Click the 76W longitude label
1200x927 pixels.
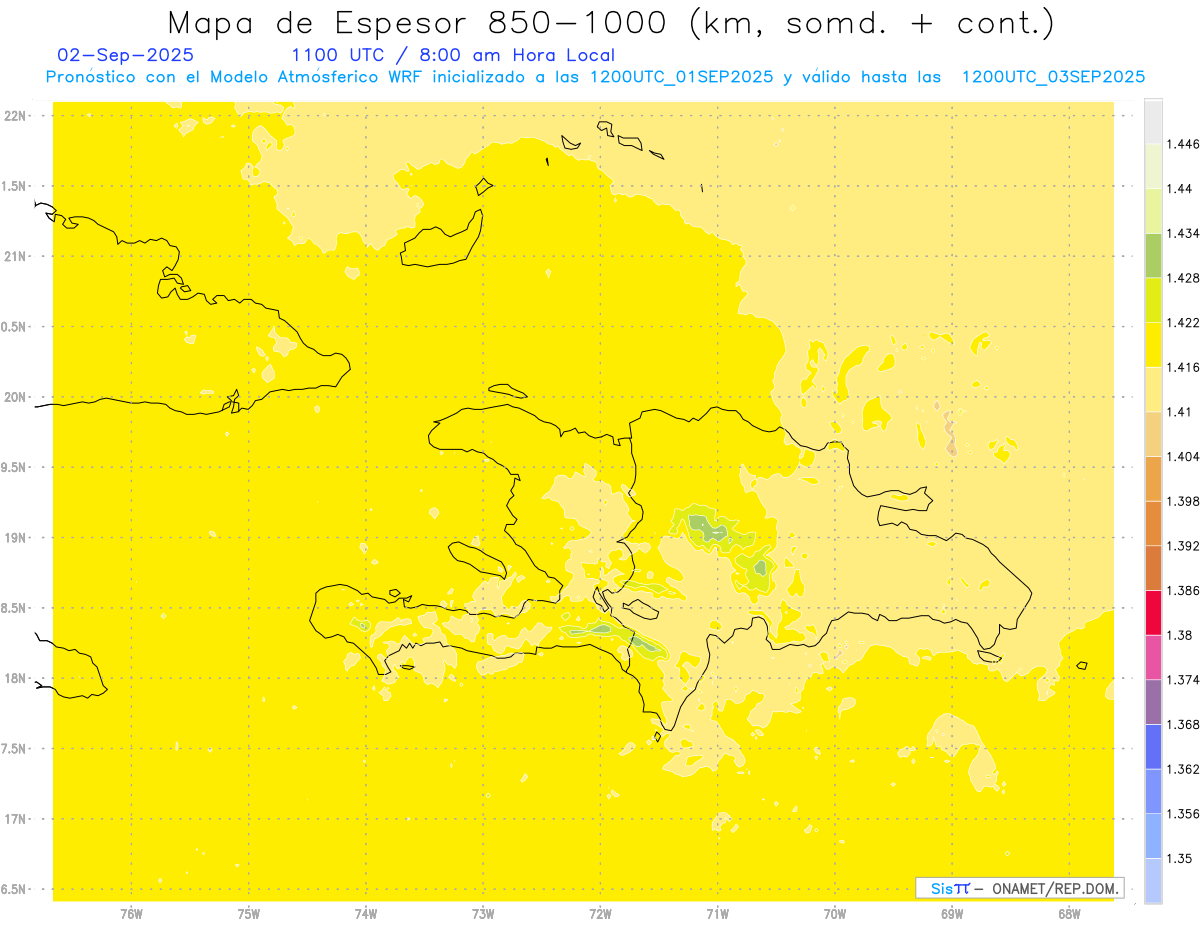pos(131,913)
